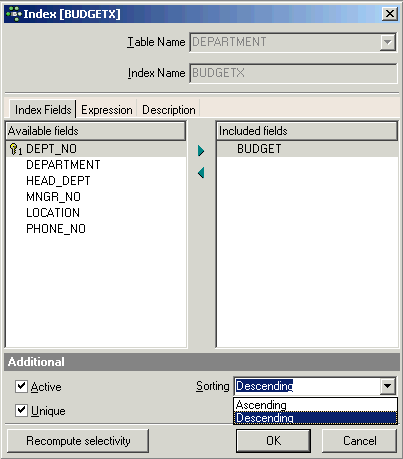
Task: Click the left arrow to remove field
Action: click(x=201, y=173)
